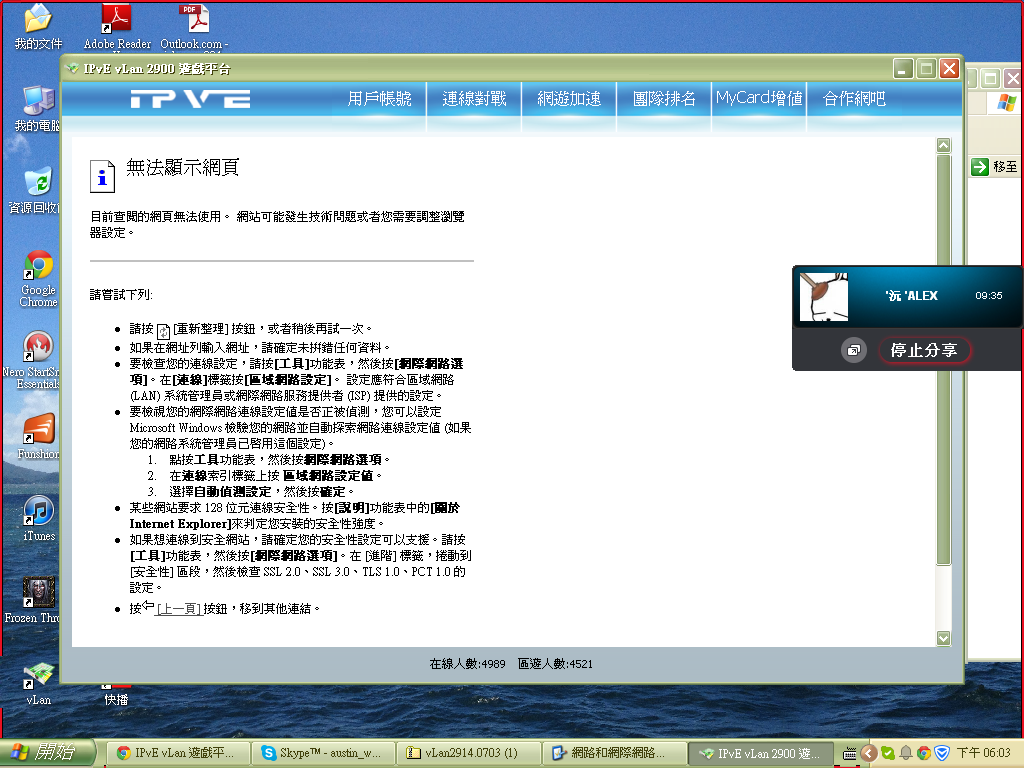Select the 團隊排名 tab
The image size is (1024, 768).
664,99
